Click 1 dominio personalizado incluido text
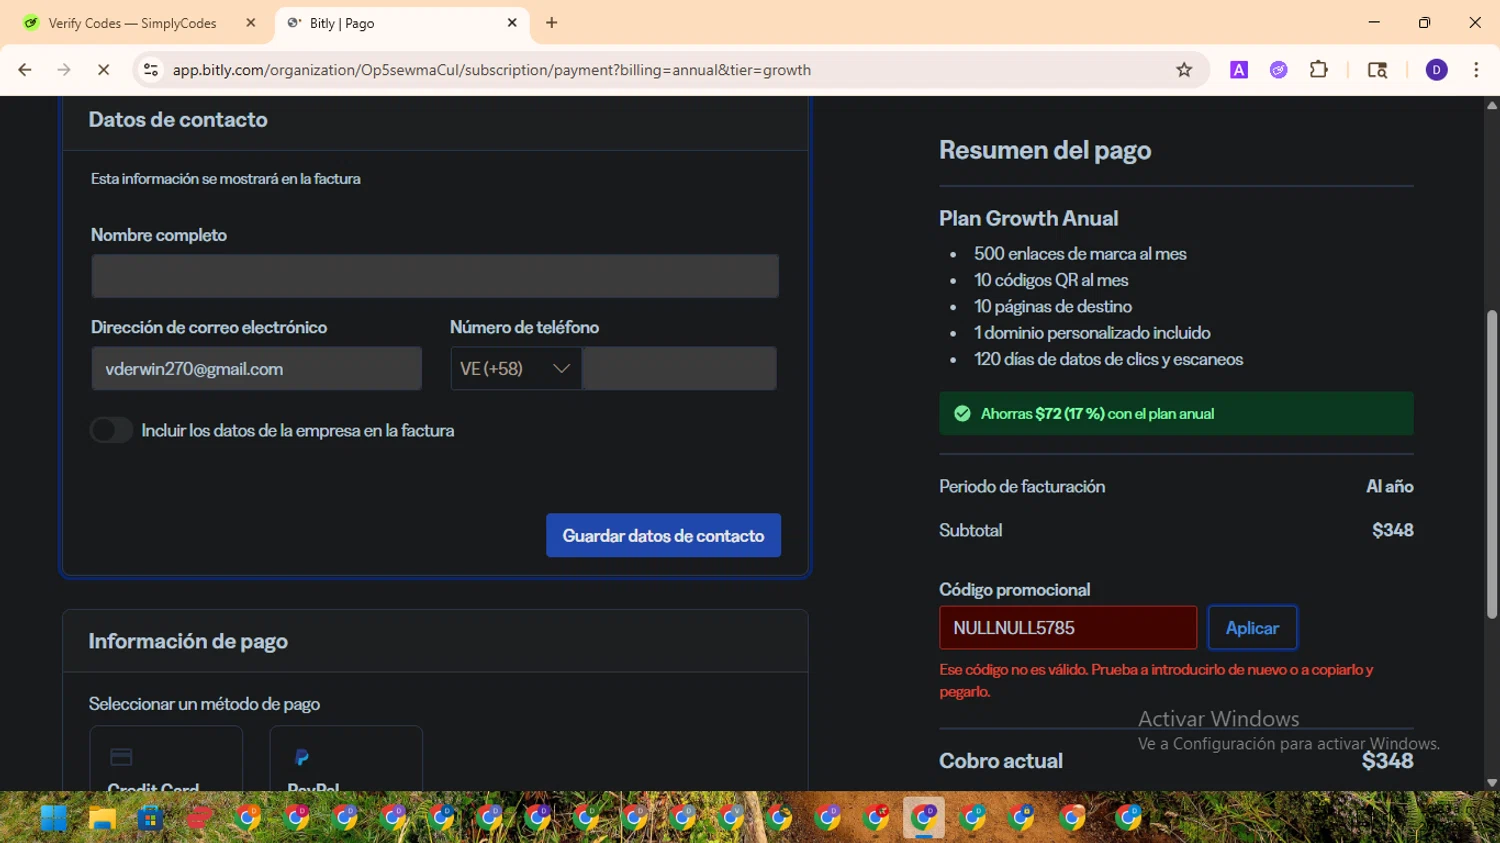Image resolution: width=1500 pixels, height=843 pixels. 1092,333
